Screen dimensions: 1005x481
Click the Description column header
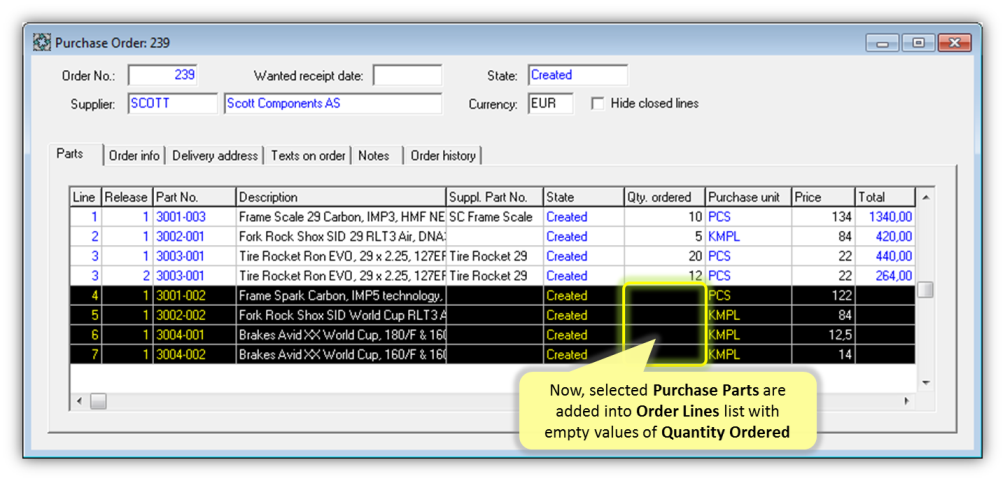(341, 197)
